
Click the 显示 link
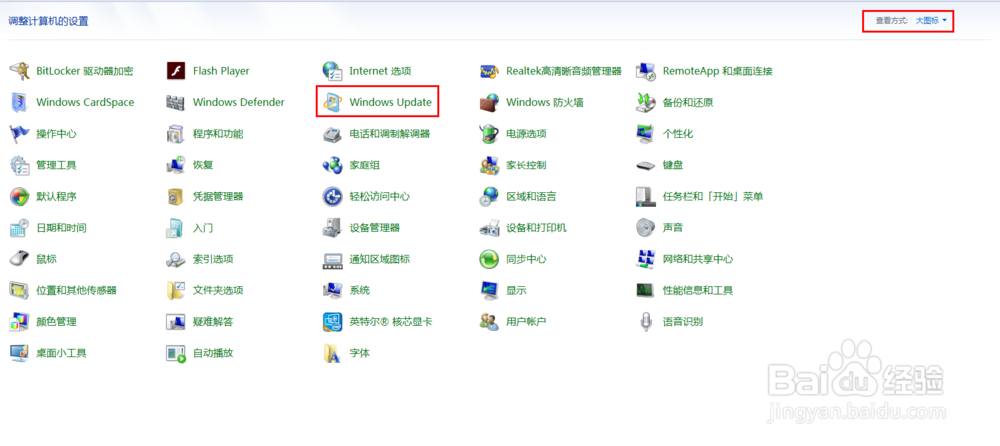516,290
